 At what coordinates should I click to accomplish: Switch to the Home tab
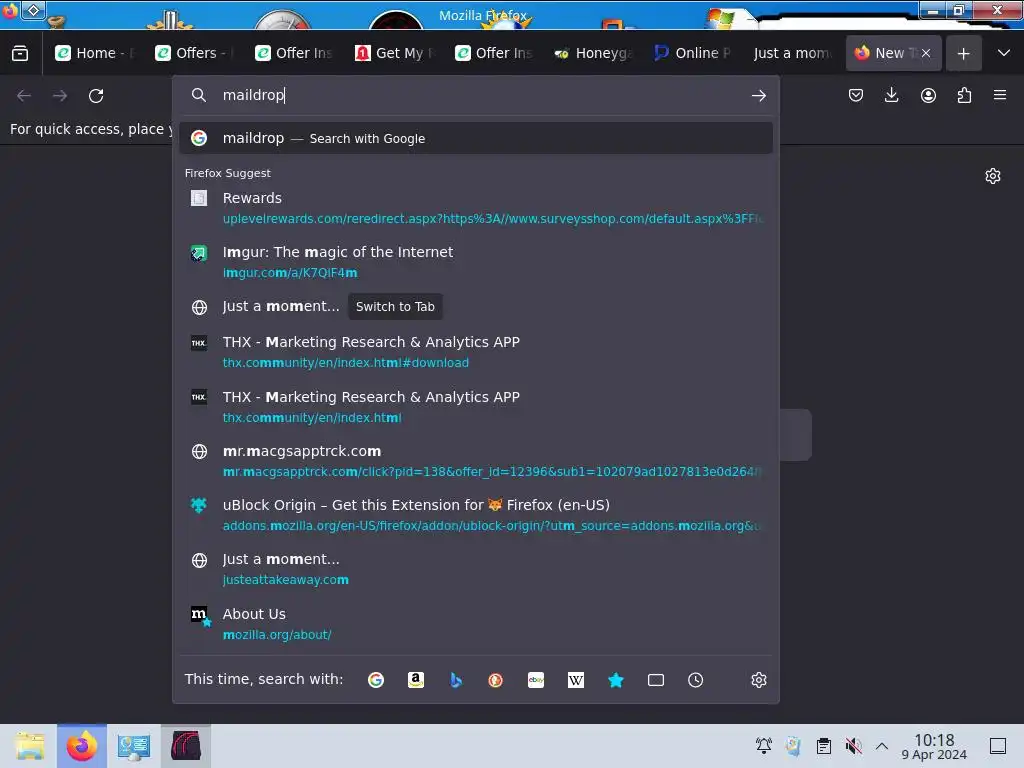(x=95, y=53)
